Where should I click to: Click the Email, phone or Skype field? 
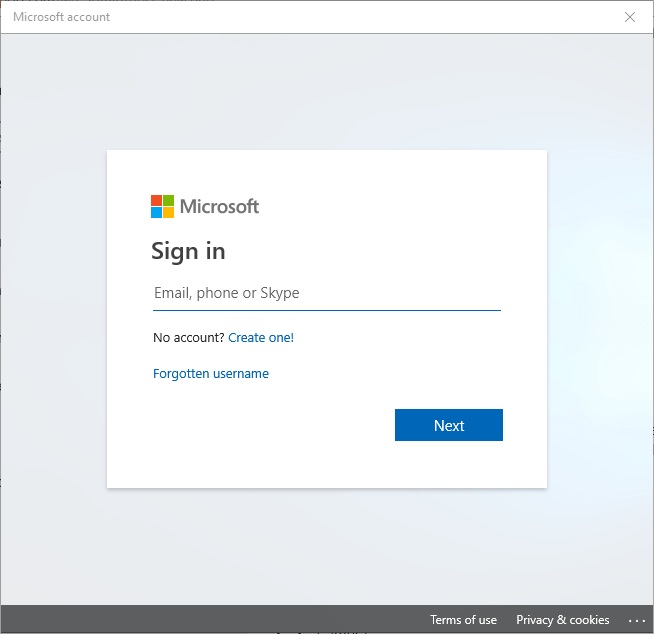327,293
